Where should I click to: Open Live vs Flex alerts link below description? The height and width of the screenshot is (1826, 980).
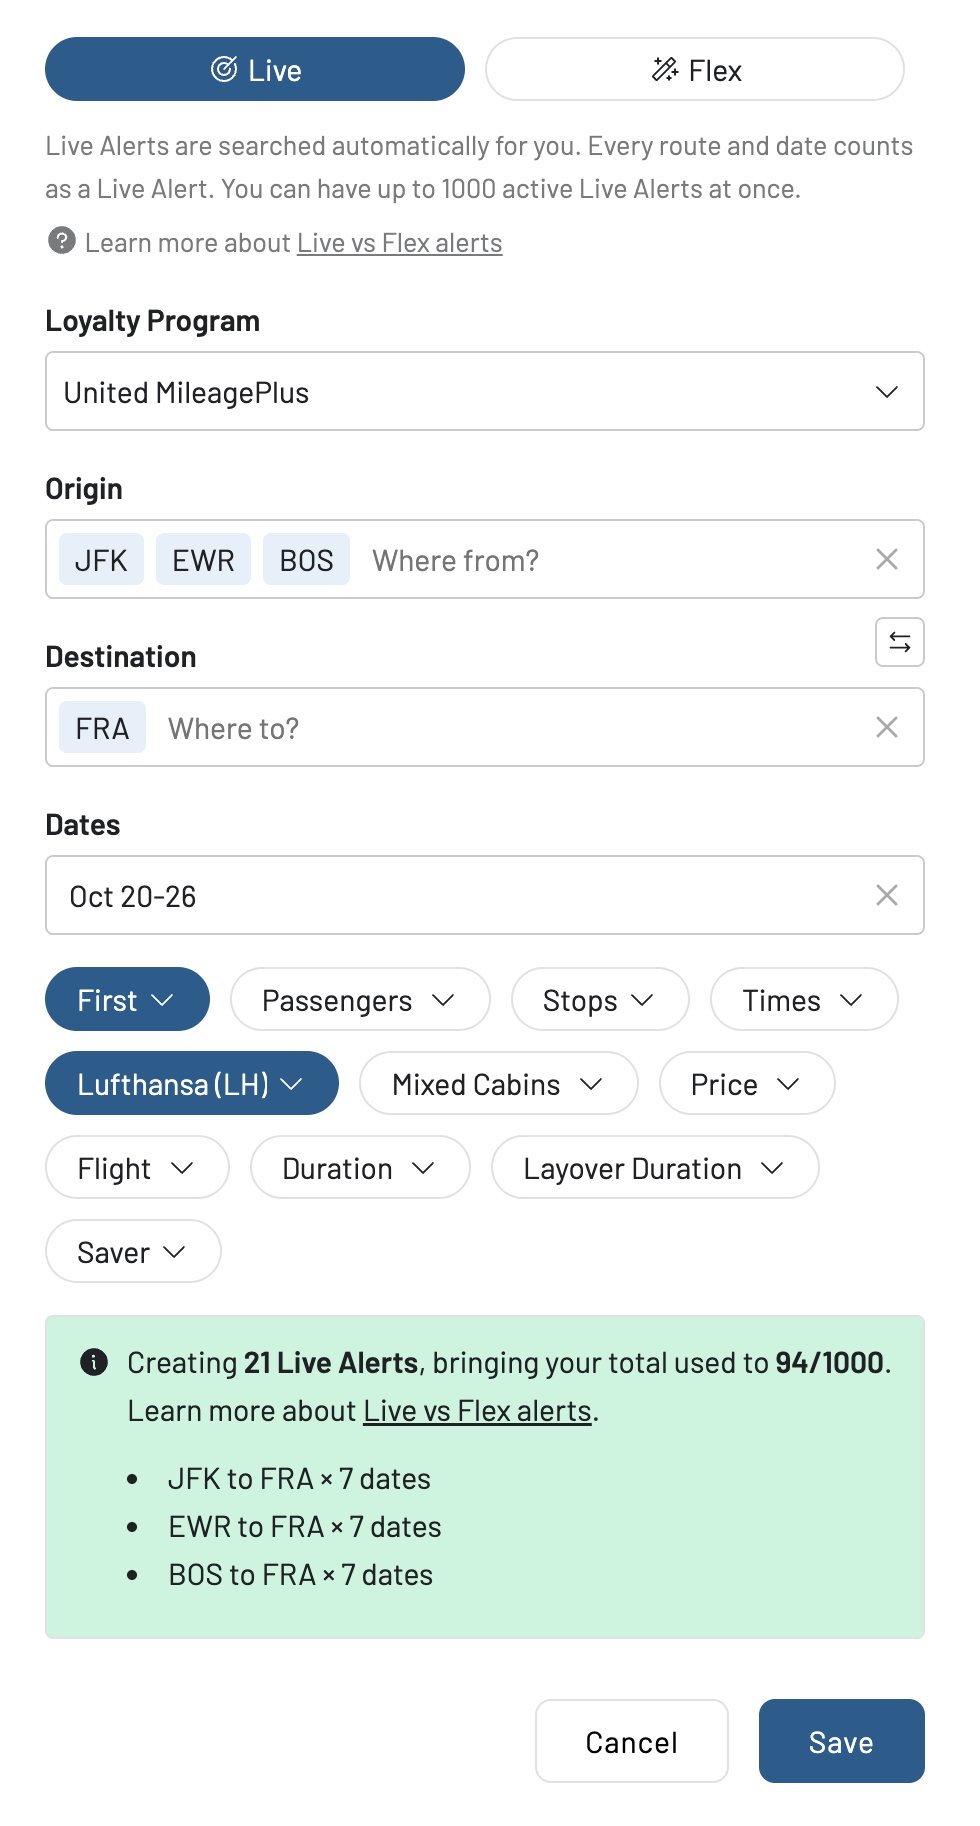[399, 243]
